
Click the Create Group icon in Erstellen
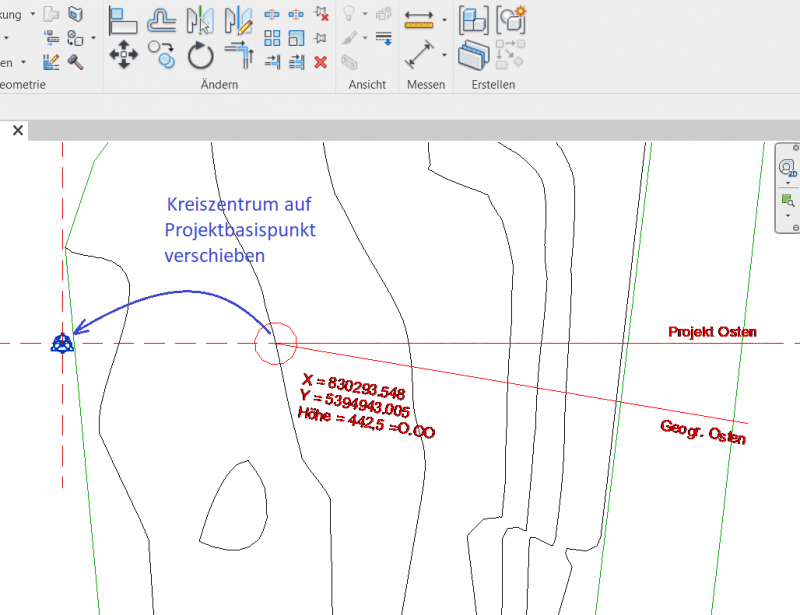tap(512, 19)
